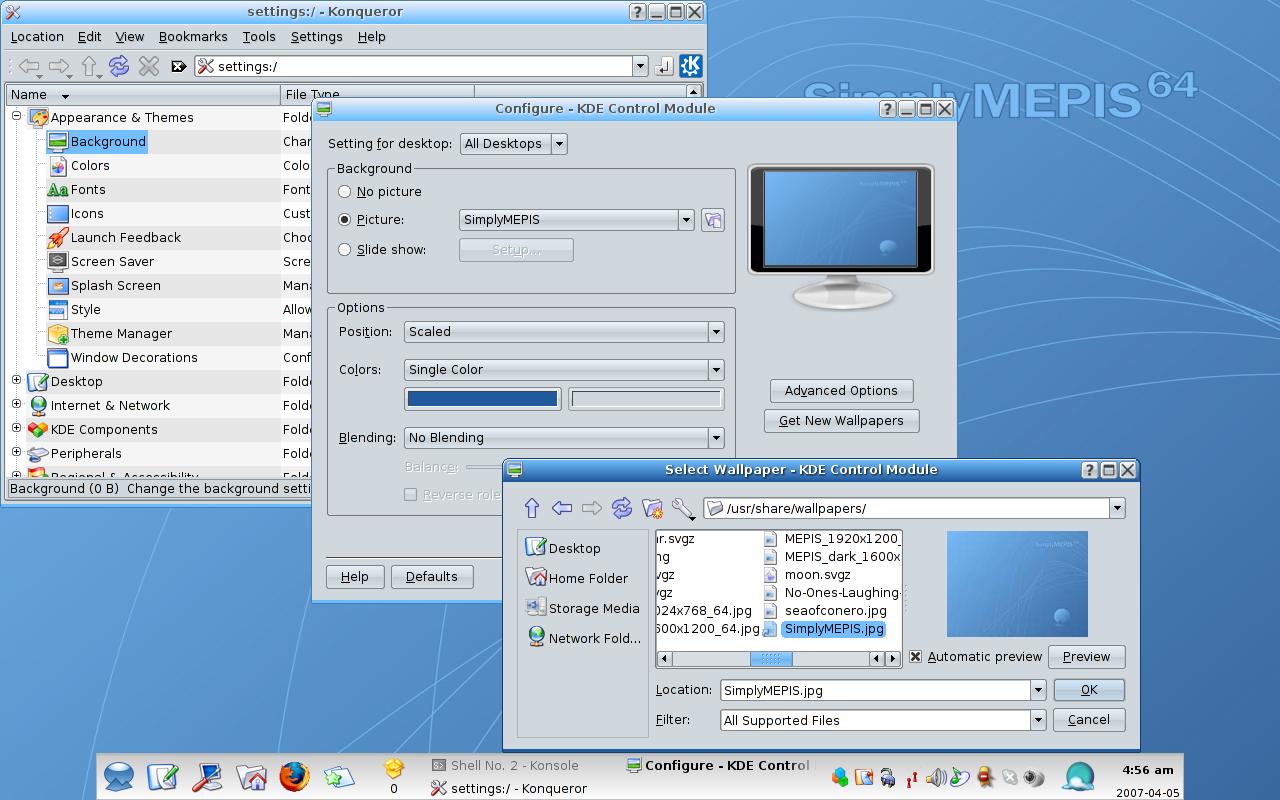Click home folder icon in taskbar

[x=251, y=777]
